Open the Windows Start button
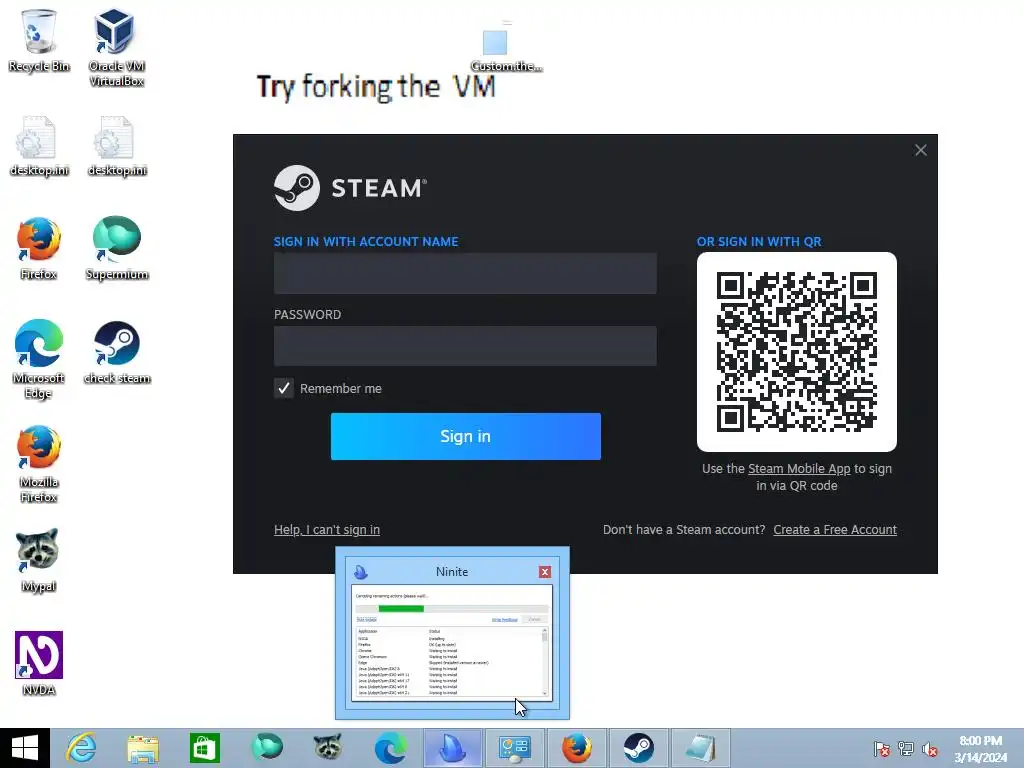 pos(25,748)
